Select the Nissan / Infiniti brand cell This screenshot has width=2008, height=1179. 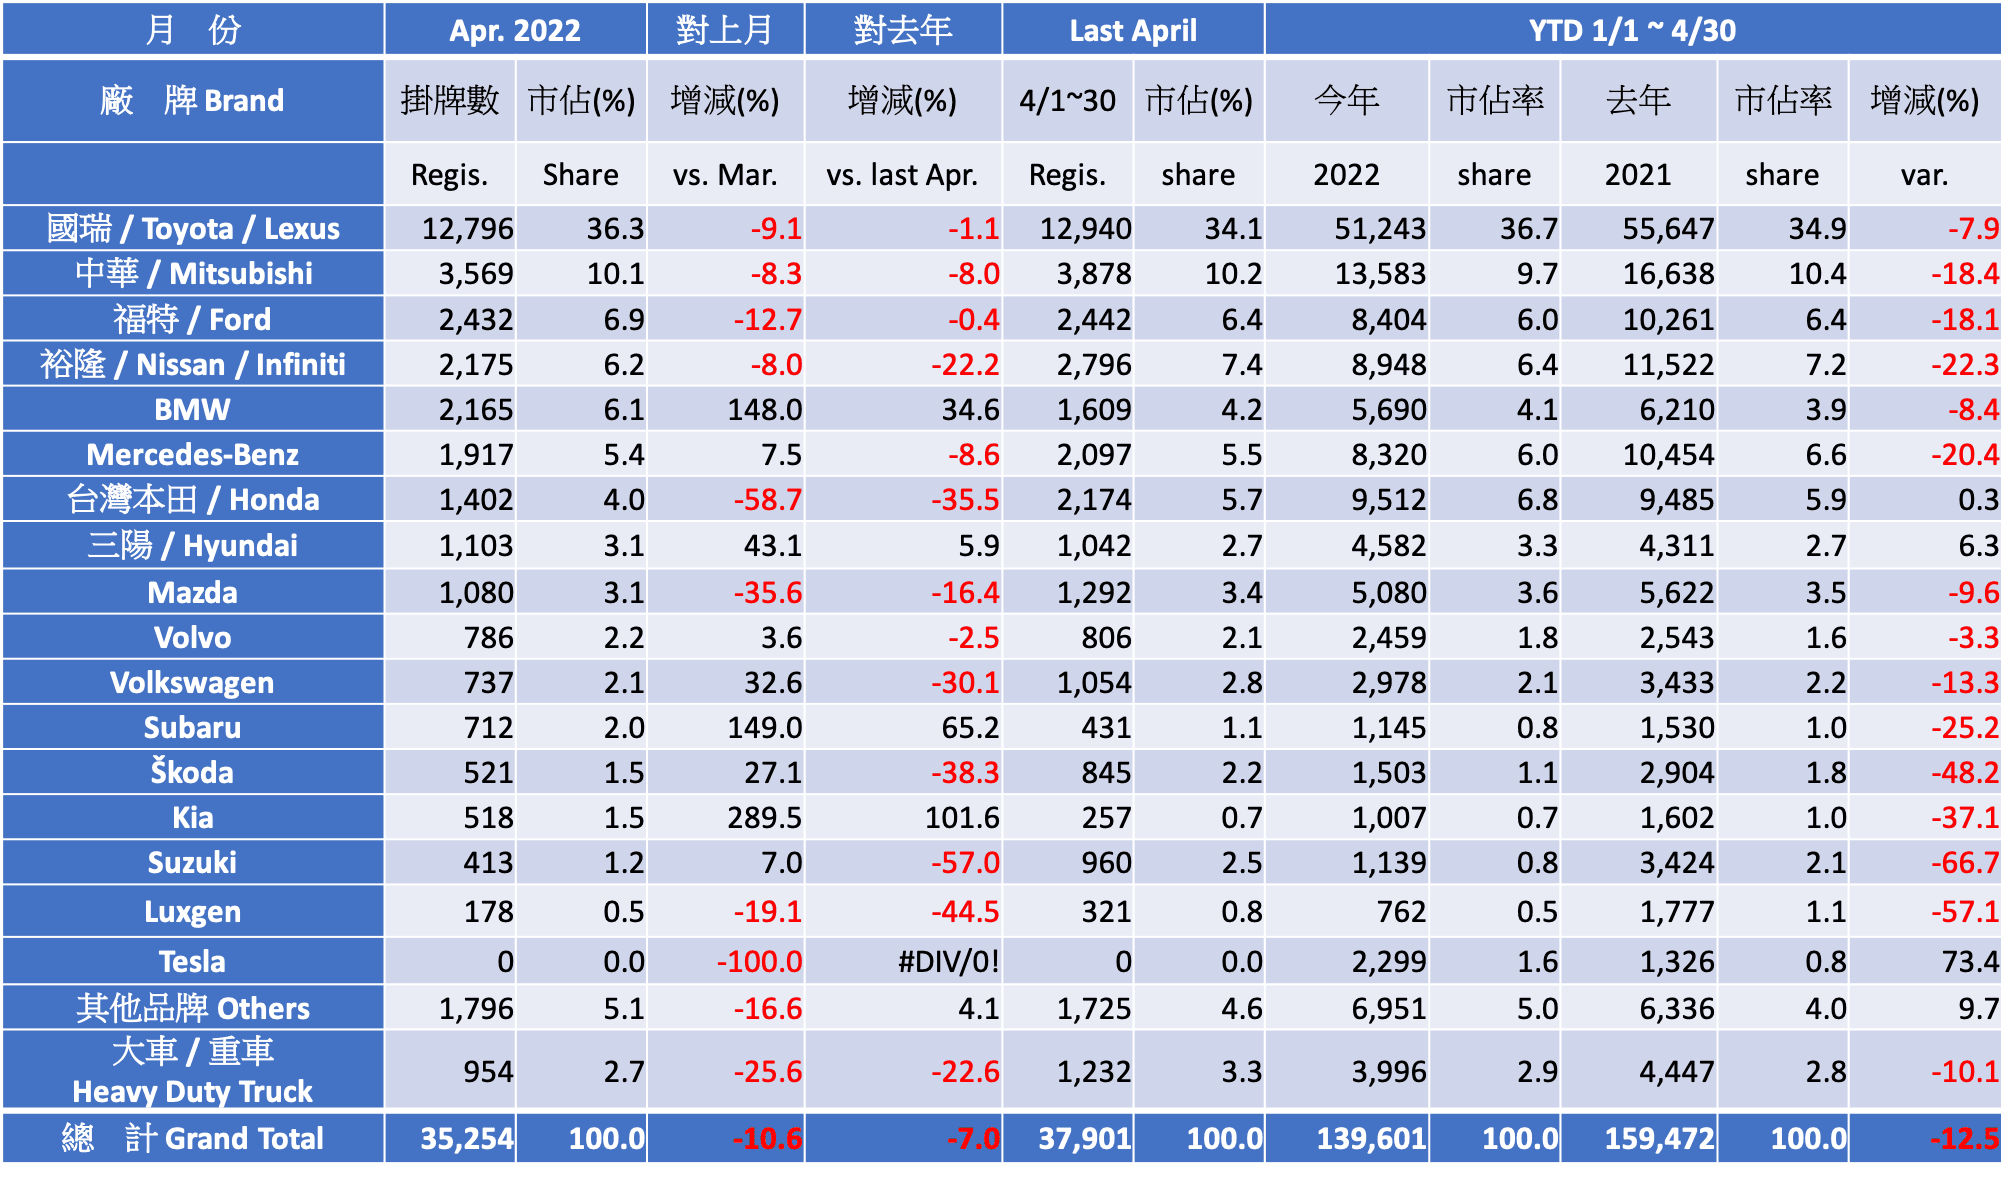(x=193, y=364)
